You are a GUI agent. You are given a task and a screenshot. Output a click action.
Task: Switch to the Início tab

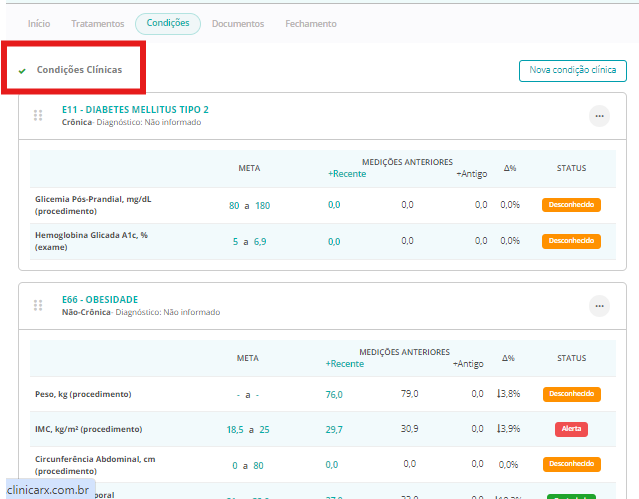39,23
